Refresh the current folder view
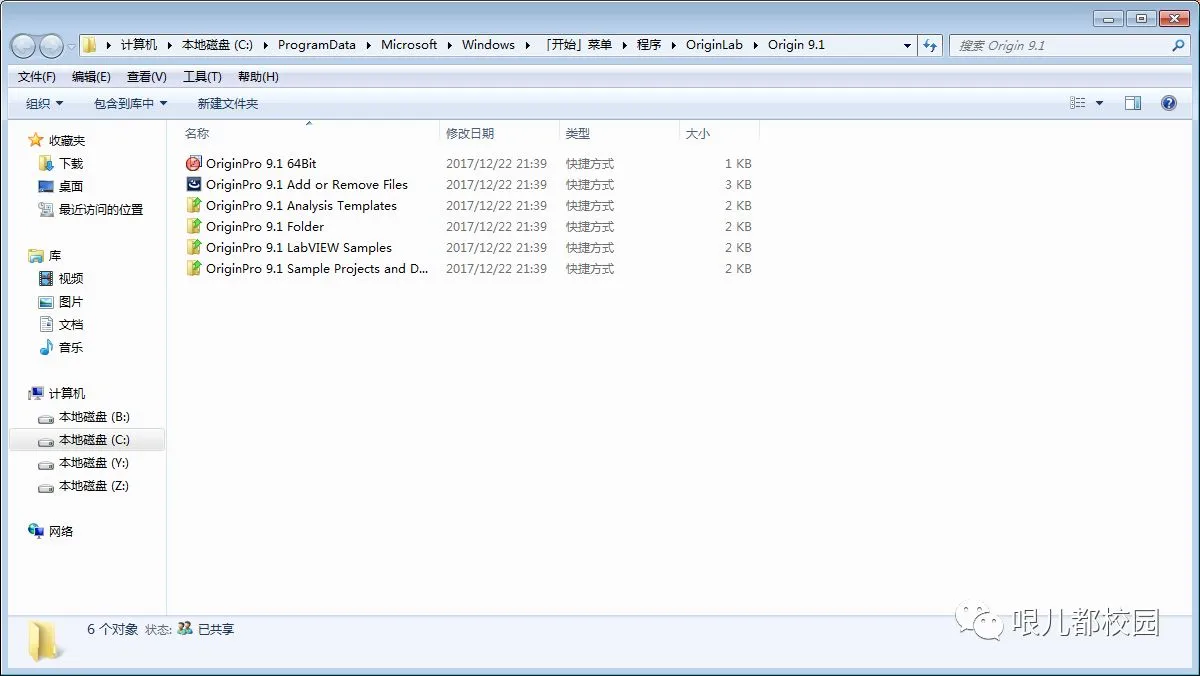The width and height of the screenshot is (1200, 676). 931,45
